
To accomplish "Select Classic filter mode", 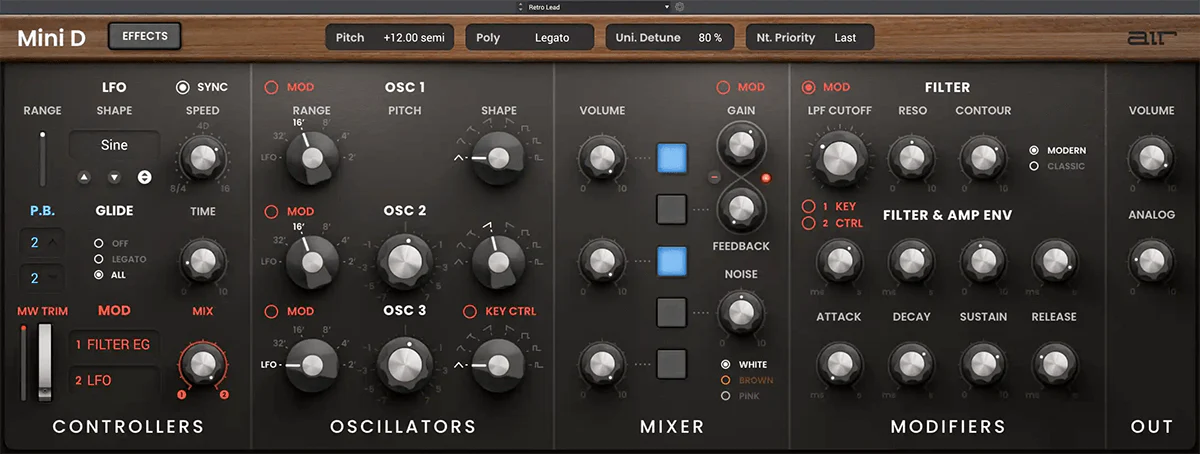I will pyautogui.click(x=1034, y=166).
